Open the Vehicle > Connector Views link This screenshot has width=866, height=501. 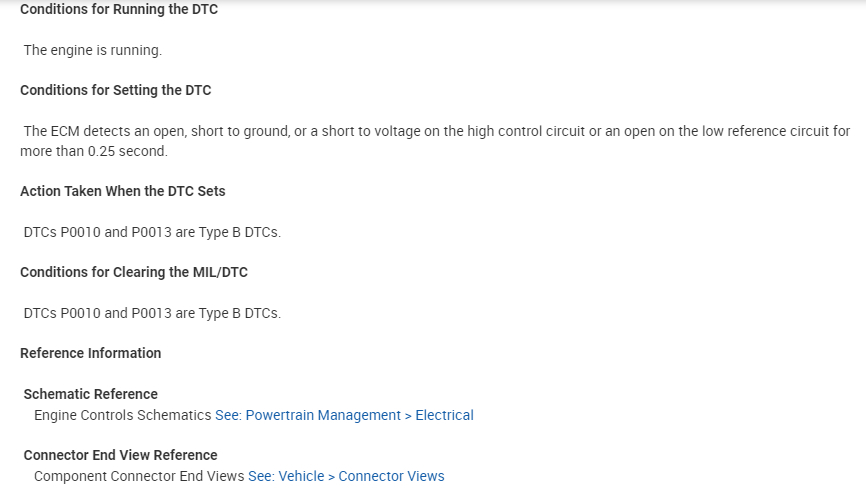pyautogui.click(x=346, y=476)
